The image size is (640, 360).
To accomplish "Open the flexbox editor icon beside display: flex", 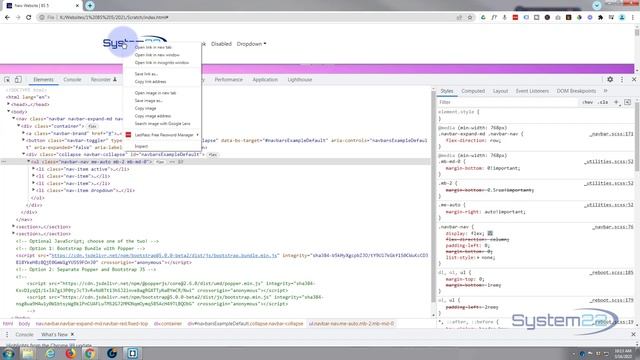I will click(x=490, y=233).
